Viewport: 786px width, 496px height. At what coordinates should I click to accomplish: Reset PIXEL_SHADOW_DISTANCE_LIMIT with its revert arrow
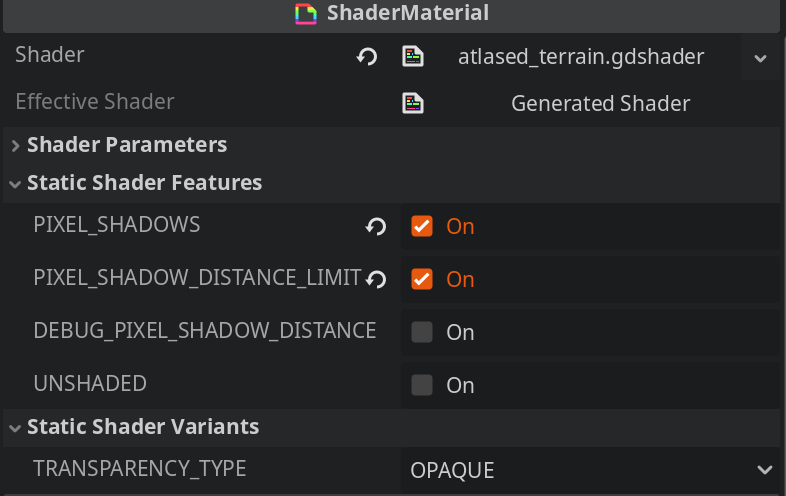376,279
